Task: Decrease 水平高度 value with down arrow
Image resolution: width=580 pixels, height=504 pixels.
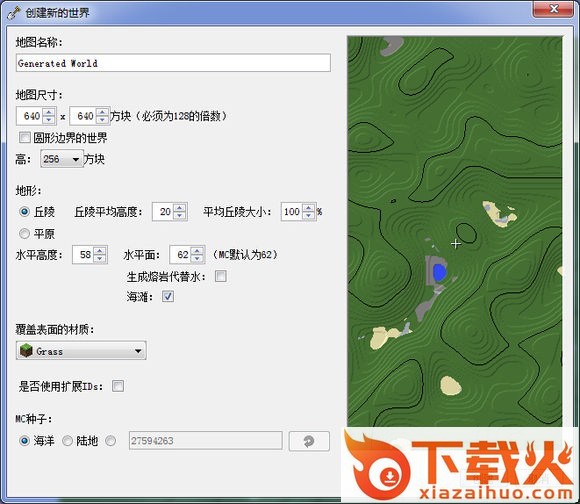Action: click(100, 259)
